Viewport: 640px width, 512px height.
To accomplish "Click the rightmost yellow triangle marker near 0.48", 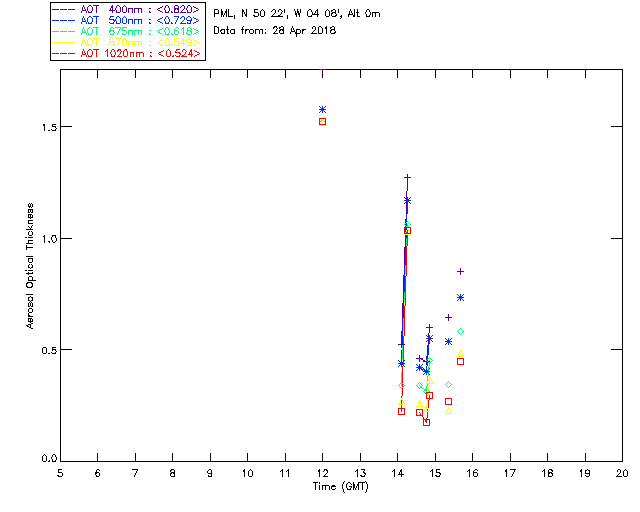I will tap(460, 354).
